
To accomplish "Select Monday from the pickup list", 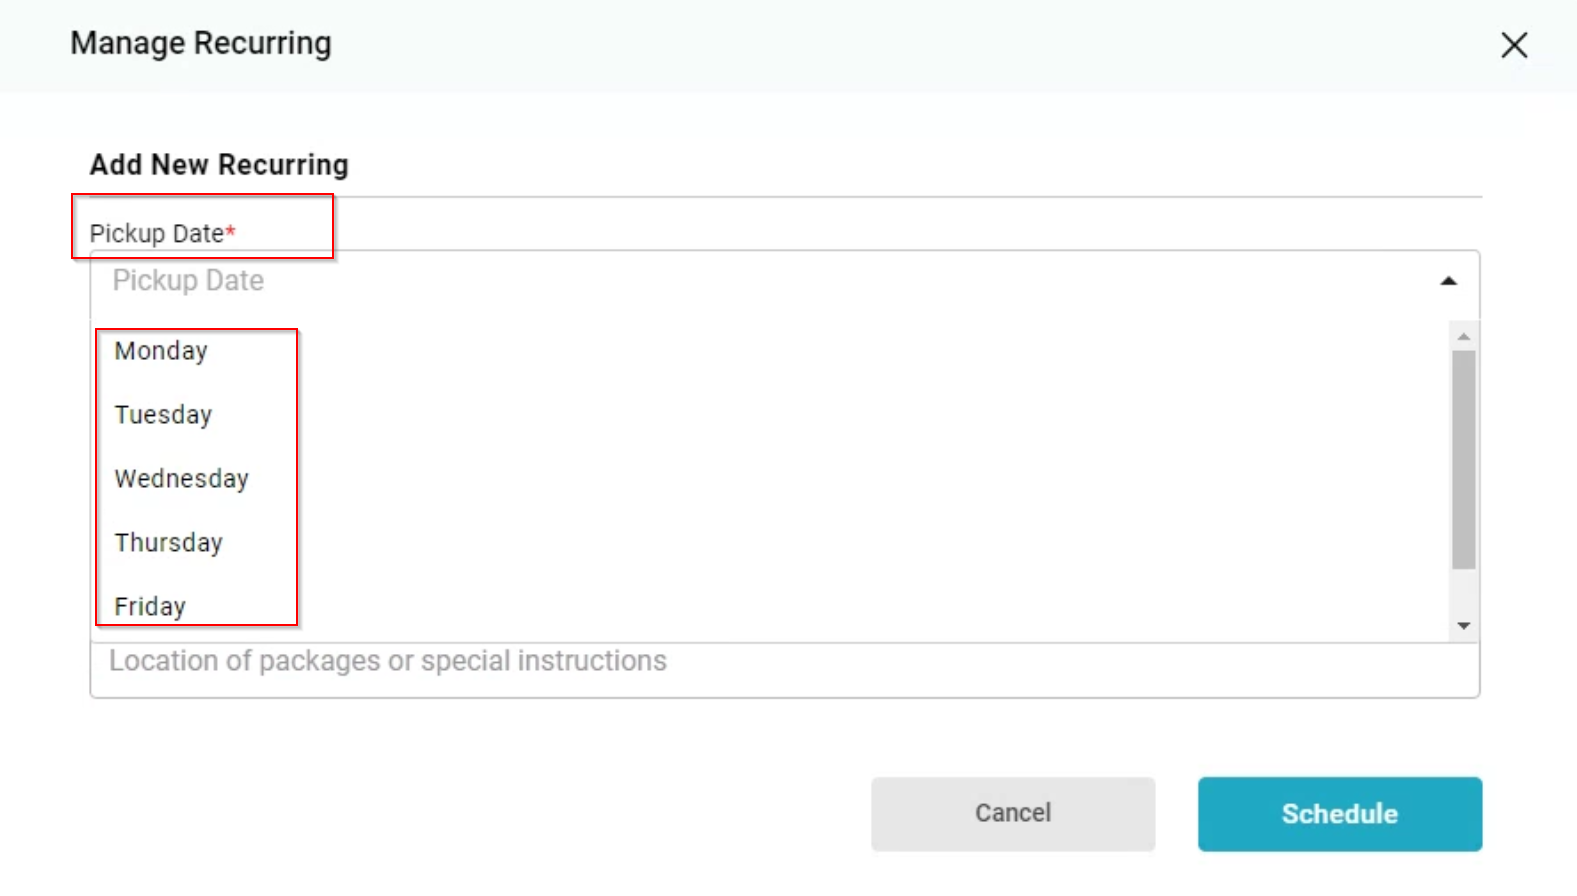I will pos(161,351).
